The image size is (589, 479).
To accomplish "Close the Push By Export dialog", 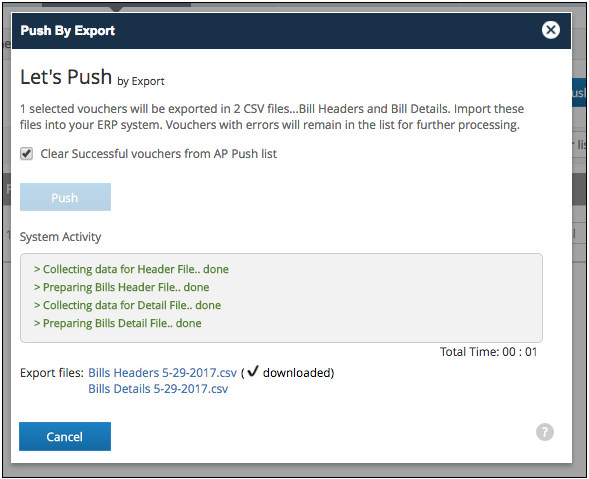I will (x=551, y=30).
